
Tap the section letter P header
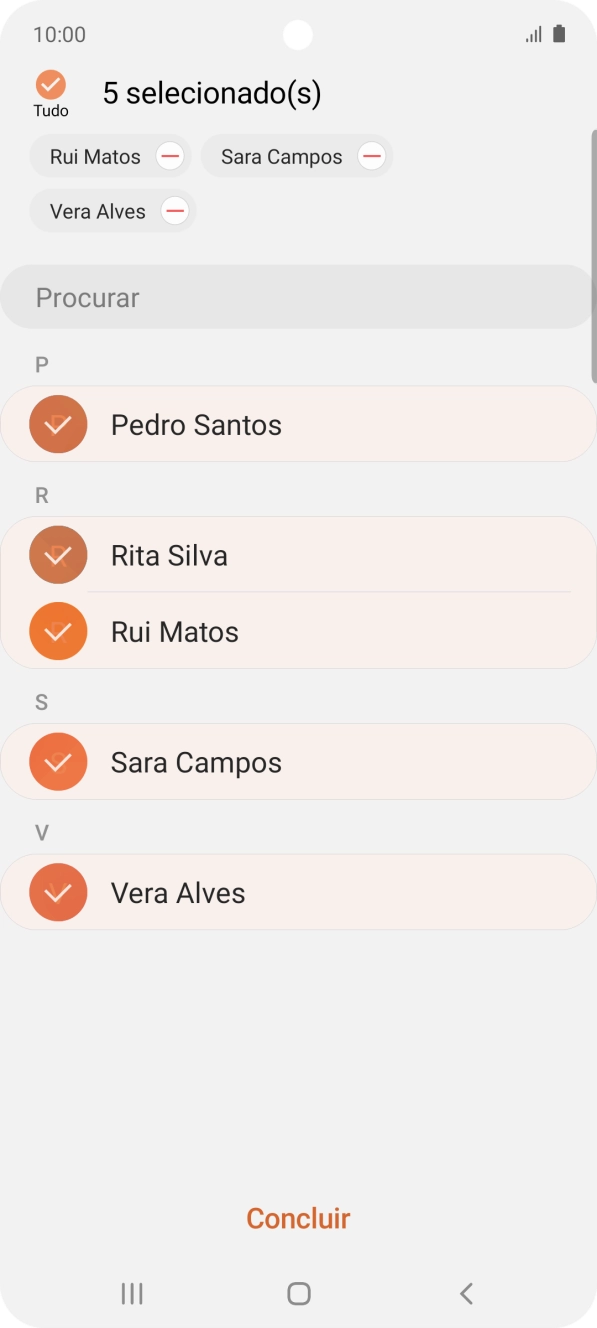(x=41, y=364)
